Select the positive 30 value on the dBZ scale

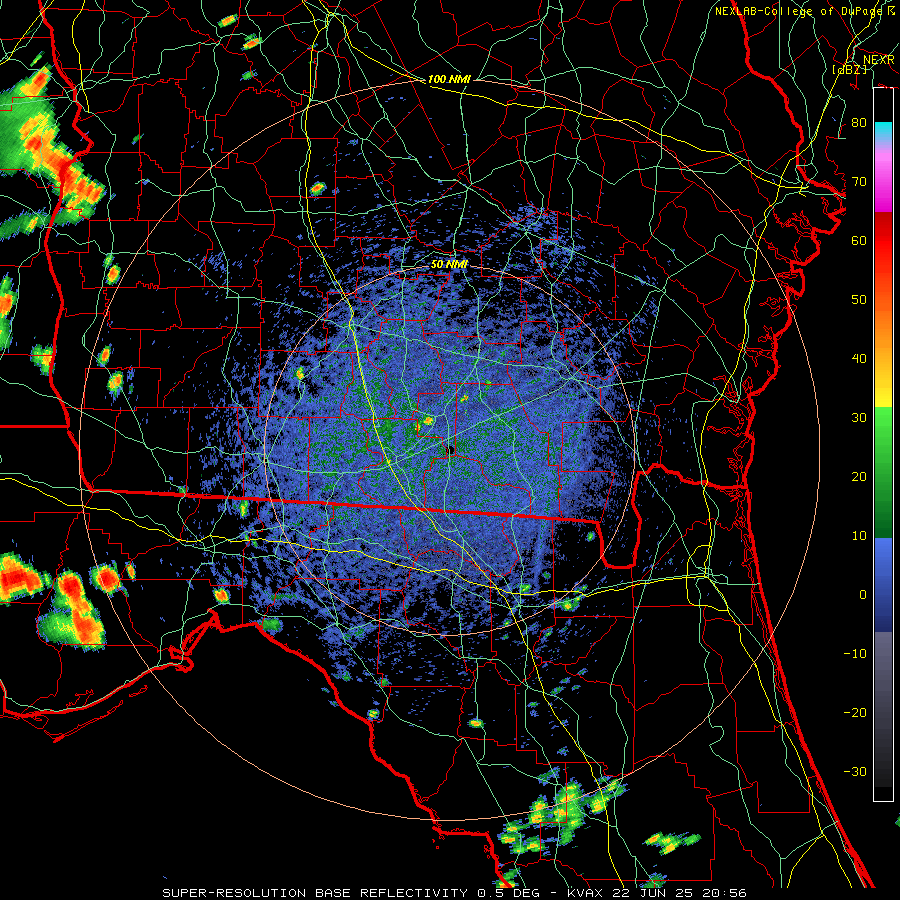pos(859,418)
